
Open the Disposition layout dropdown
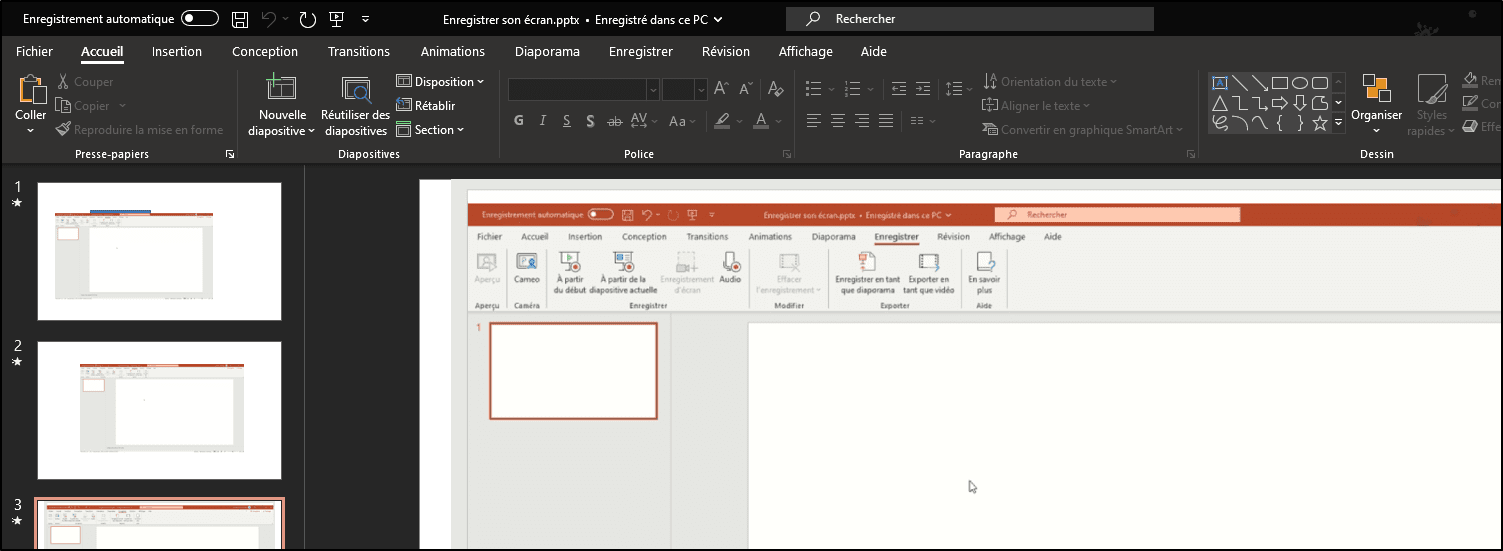(440, 82)
